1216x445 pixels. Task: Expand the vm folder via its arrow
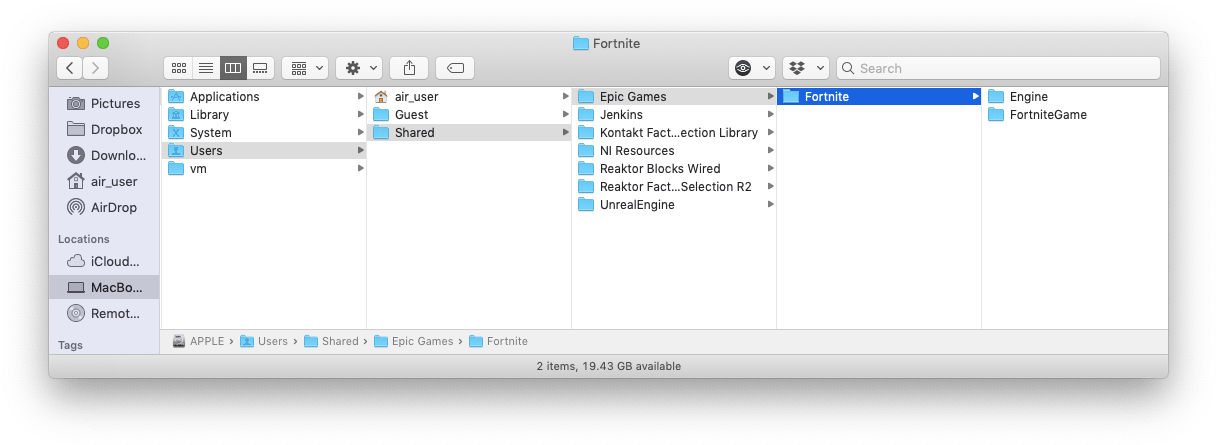[x=360, y=168]
